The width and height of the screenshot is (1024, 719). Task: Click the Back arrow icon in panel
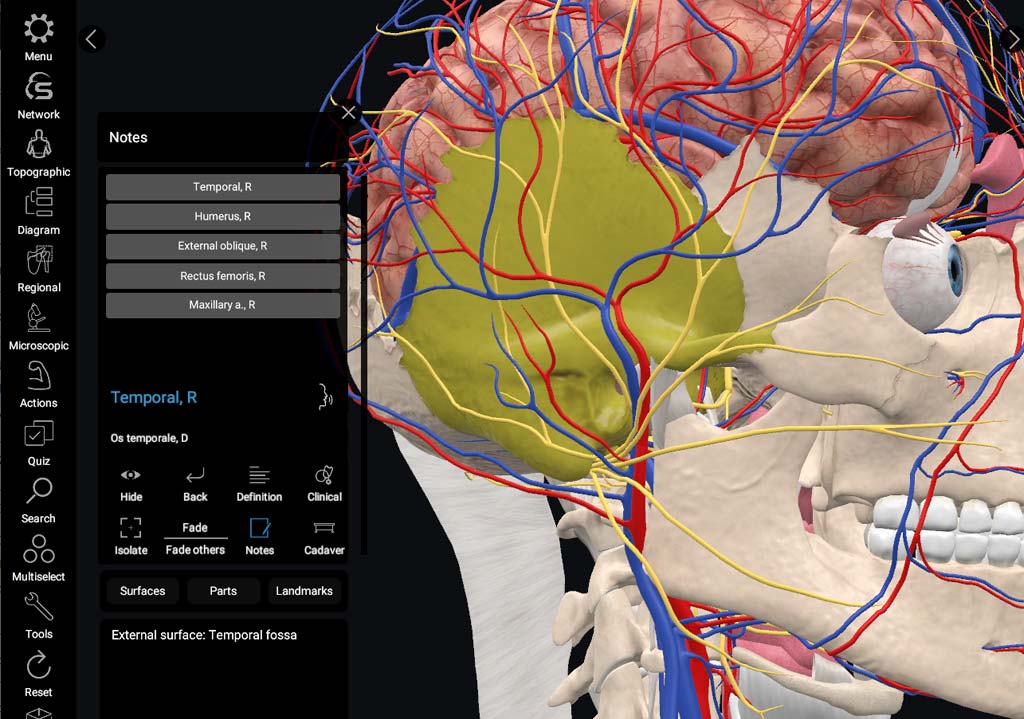(x=195, y=485)
